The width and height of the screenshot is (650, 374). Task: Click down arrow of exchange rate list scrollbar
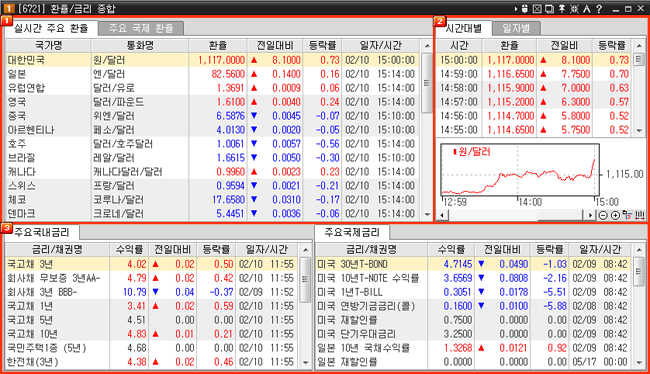point(427,214)
